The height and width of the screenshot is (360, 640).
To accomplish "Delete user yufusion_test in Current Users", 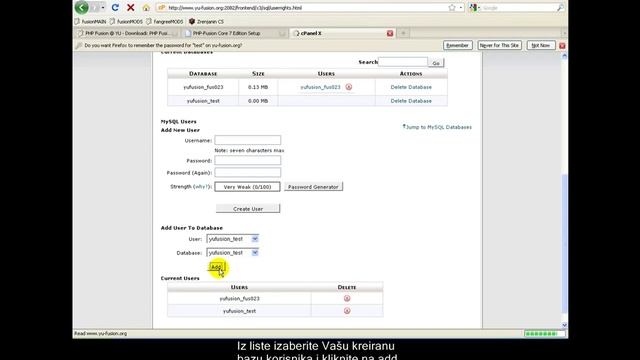I will [347, 311].
